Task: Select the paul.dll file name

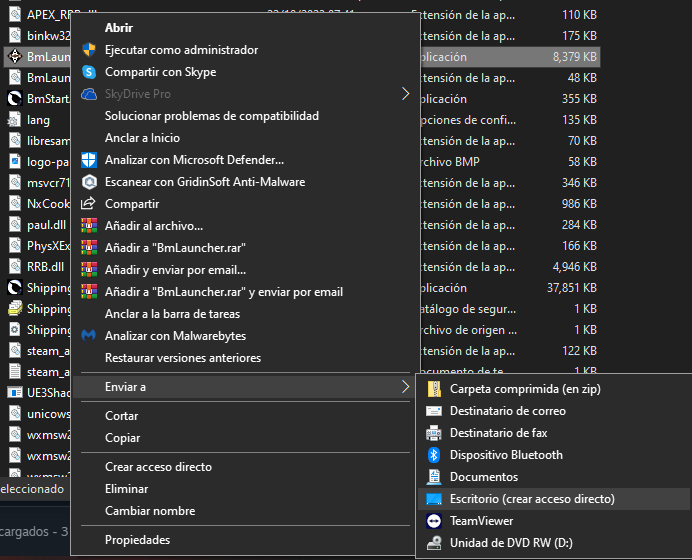Action: pos(46,225)
